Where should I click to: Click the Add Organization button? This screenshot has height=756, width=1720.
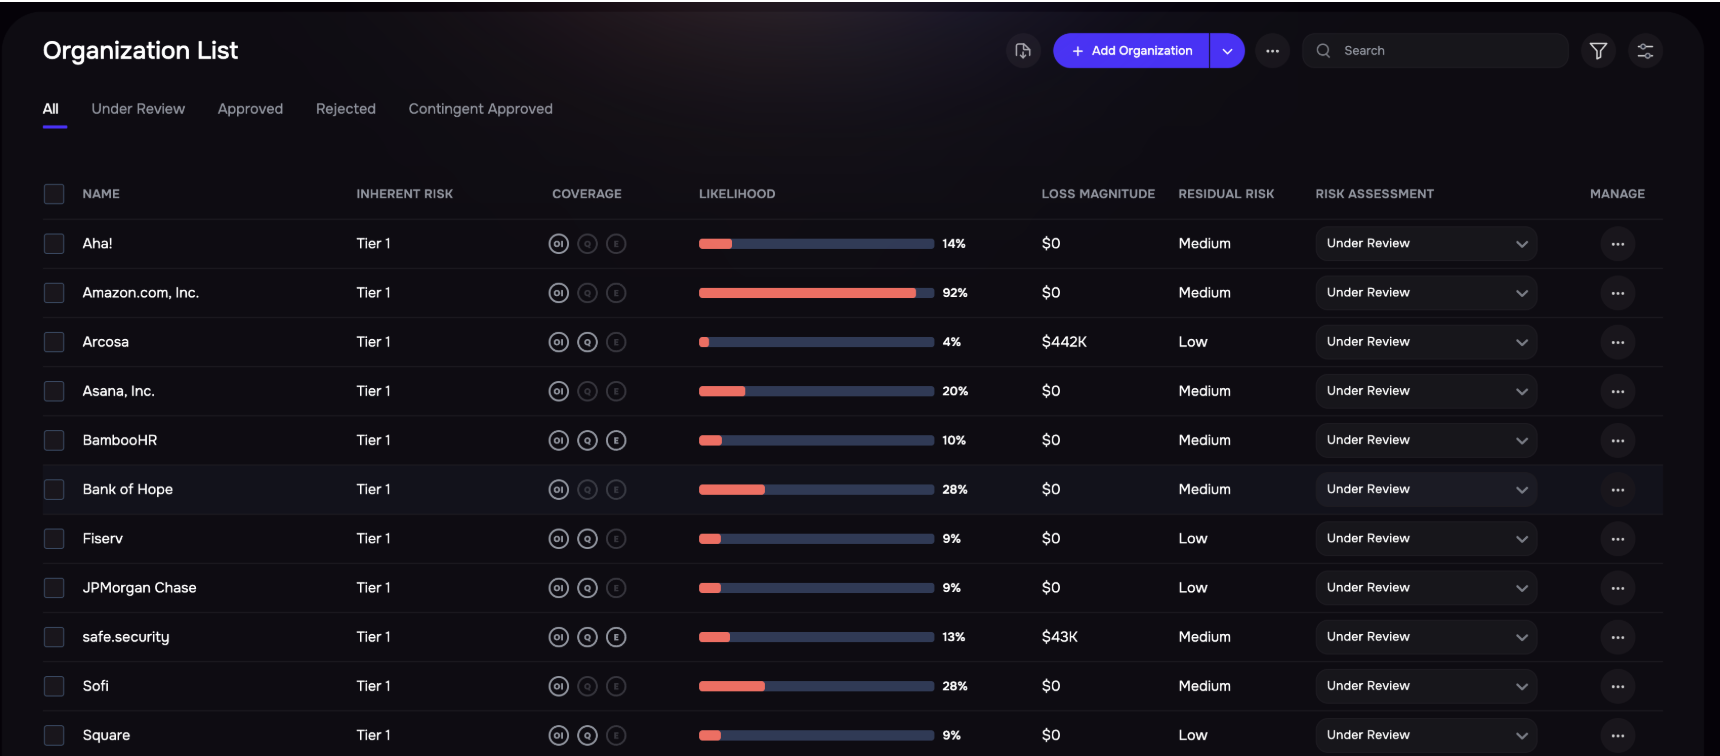click(x=1131, y=51)
